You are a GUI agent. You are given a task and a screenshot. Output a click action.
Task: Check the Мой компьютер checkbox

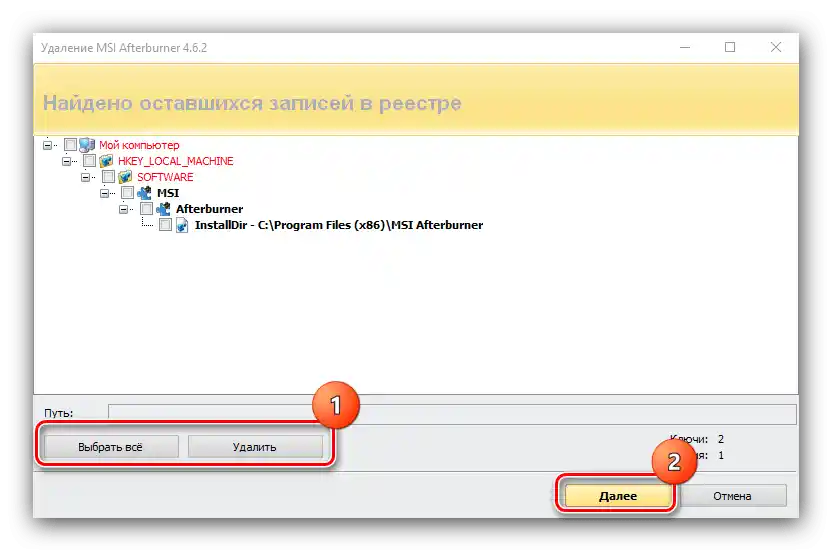tap(70, 145)
